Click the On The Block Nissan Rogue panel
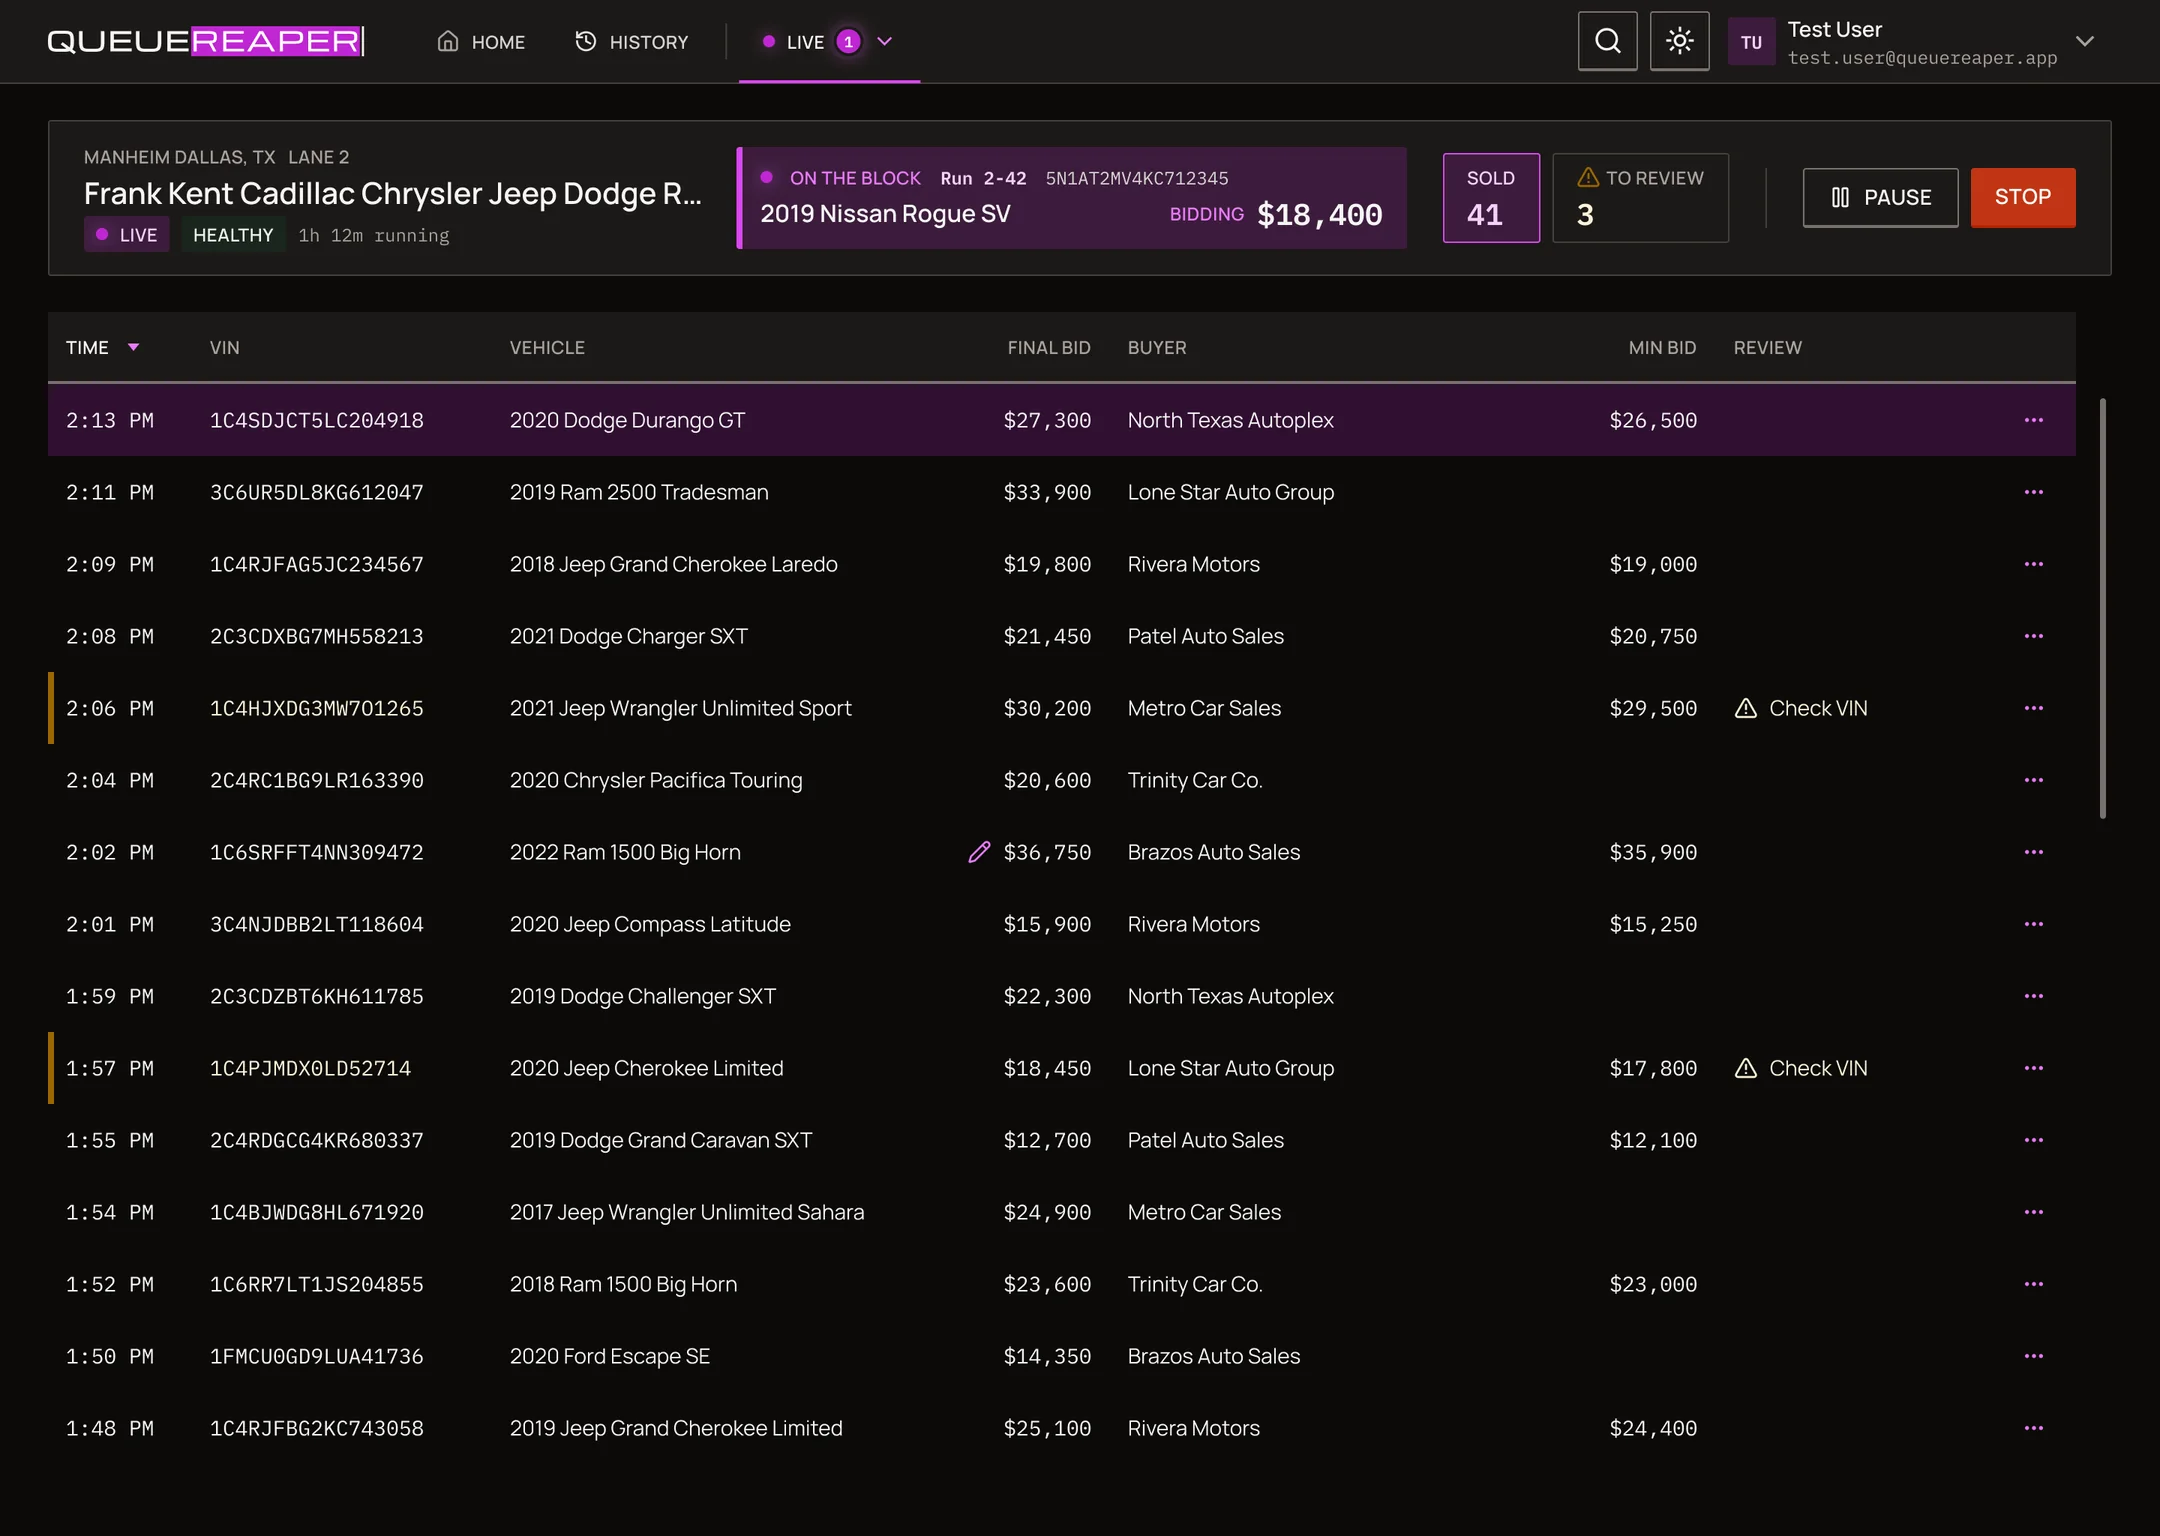This screenshot has height=1536, width=2160. (1072, 197)
